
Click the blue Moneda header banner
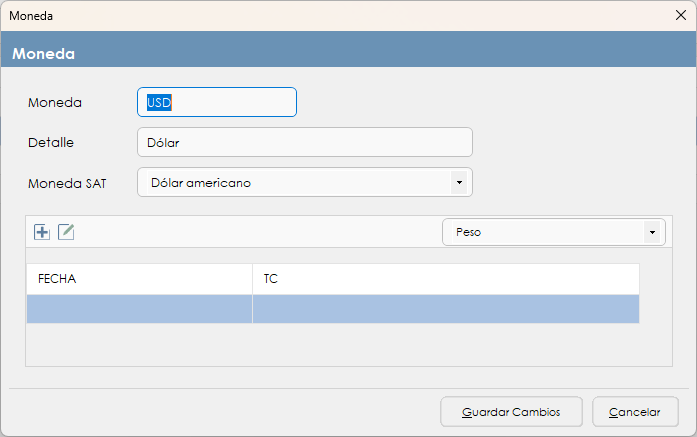point(348,53)
